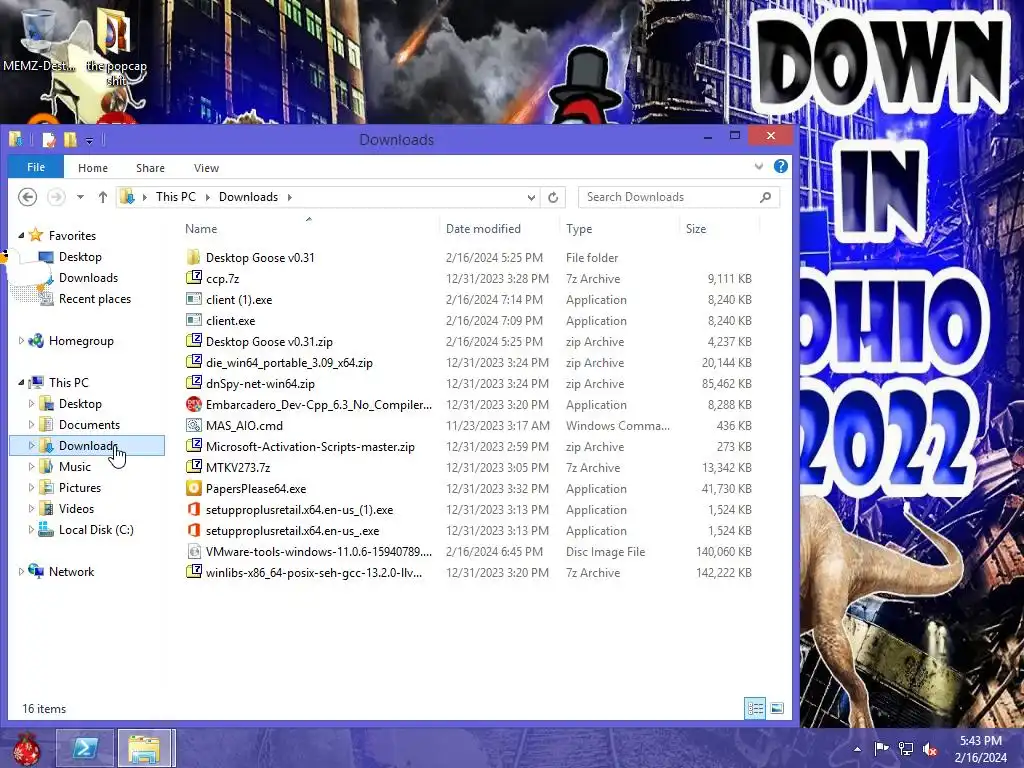Switch to Large icons view button
Image resolution: width=1024 pixels, height=768 pixels.
(777, 709)
